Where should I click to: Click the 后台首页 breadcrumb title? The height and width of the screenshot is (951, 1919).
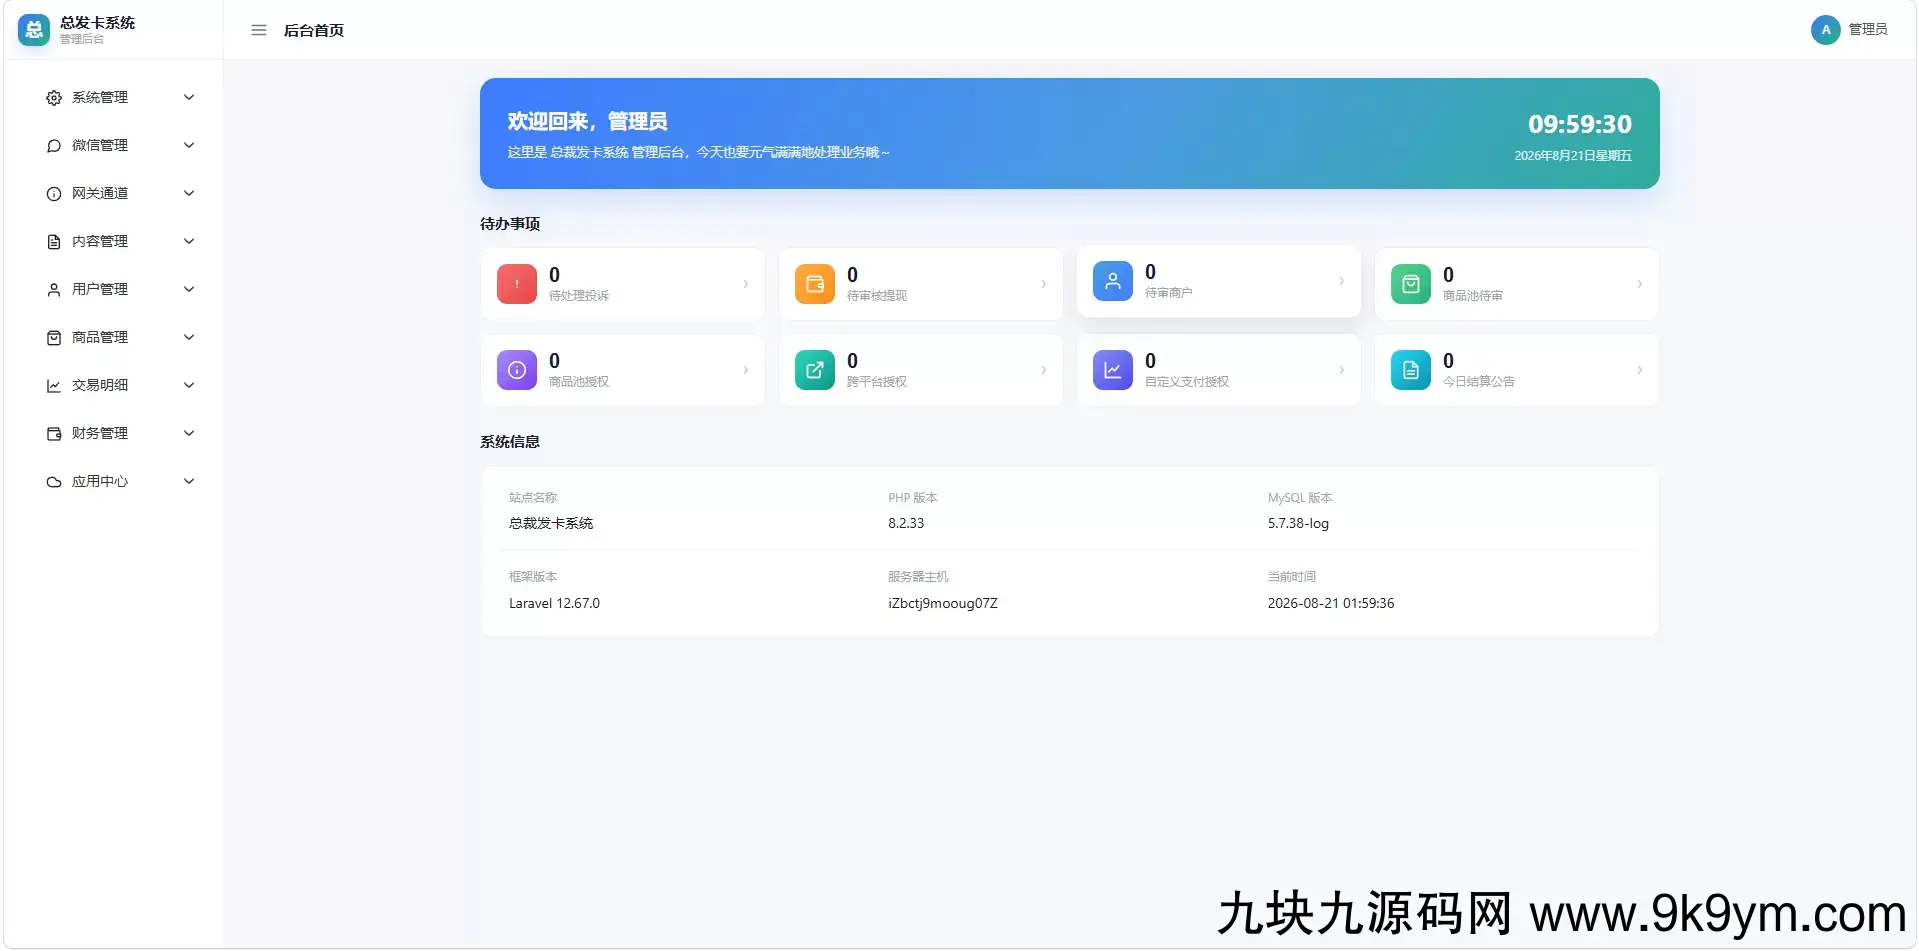[314, 31]
